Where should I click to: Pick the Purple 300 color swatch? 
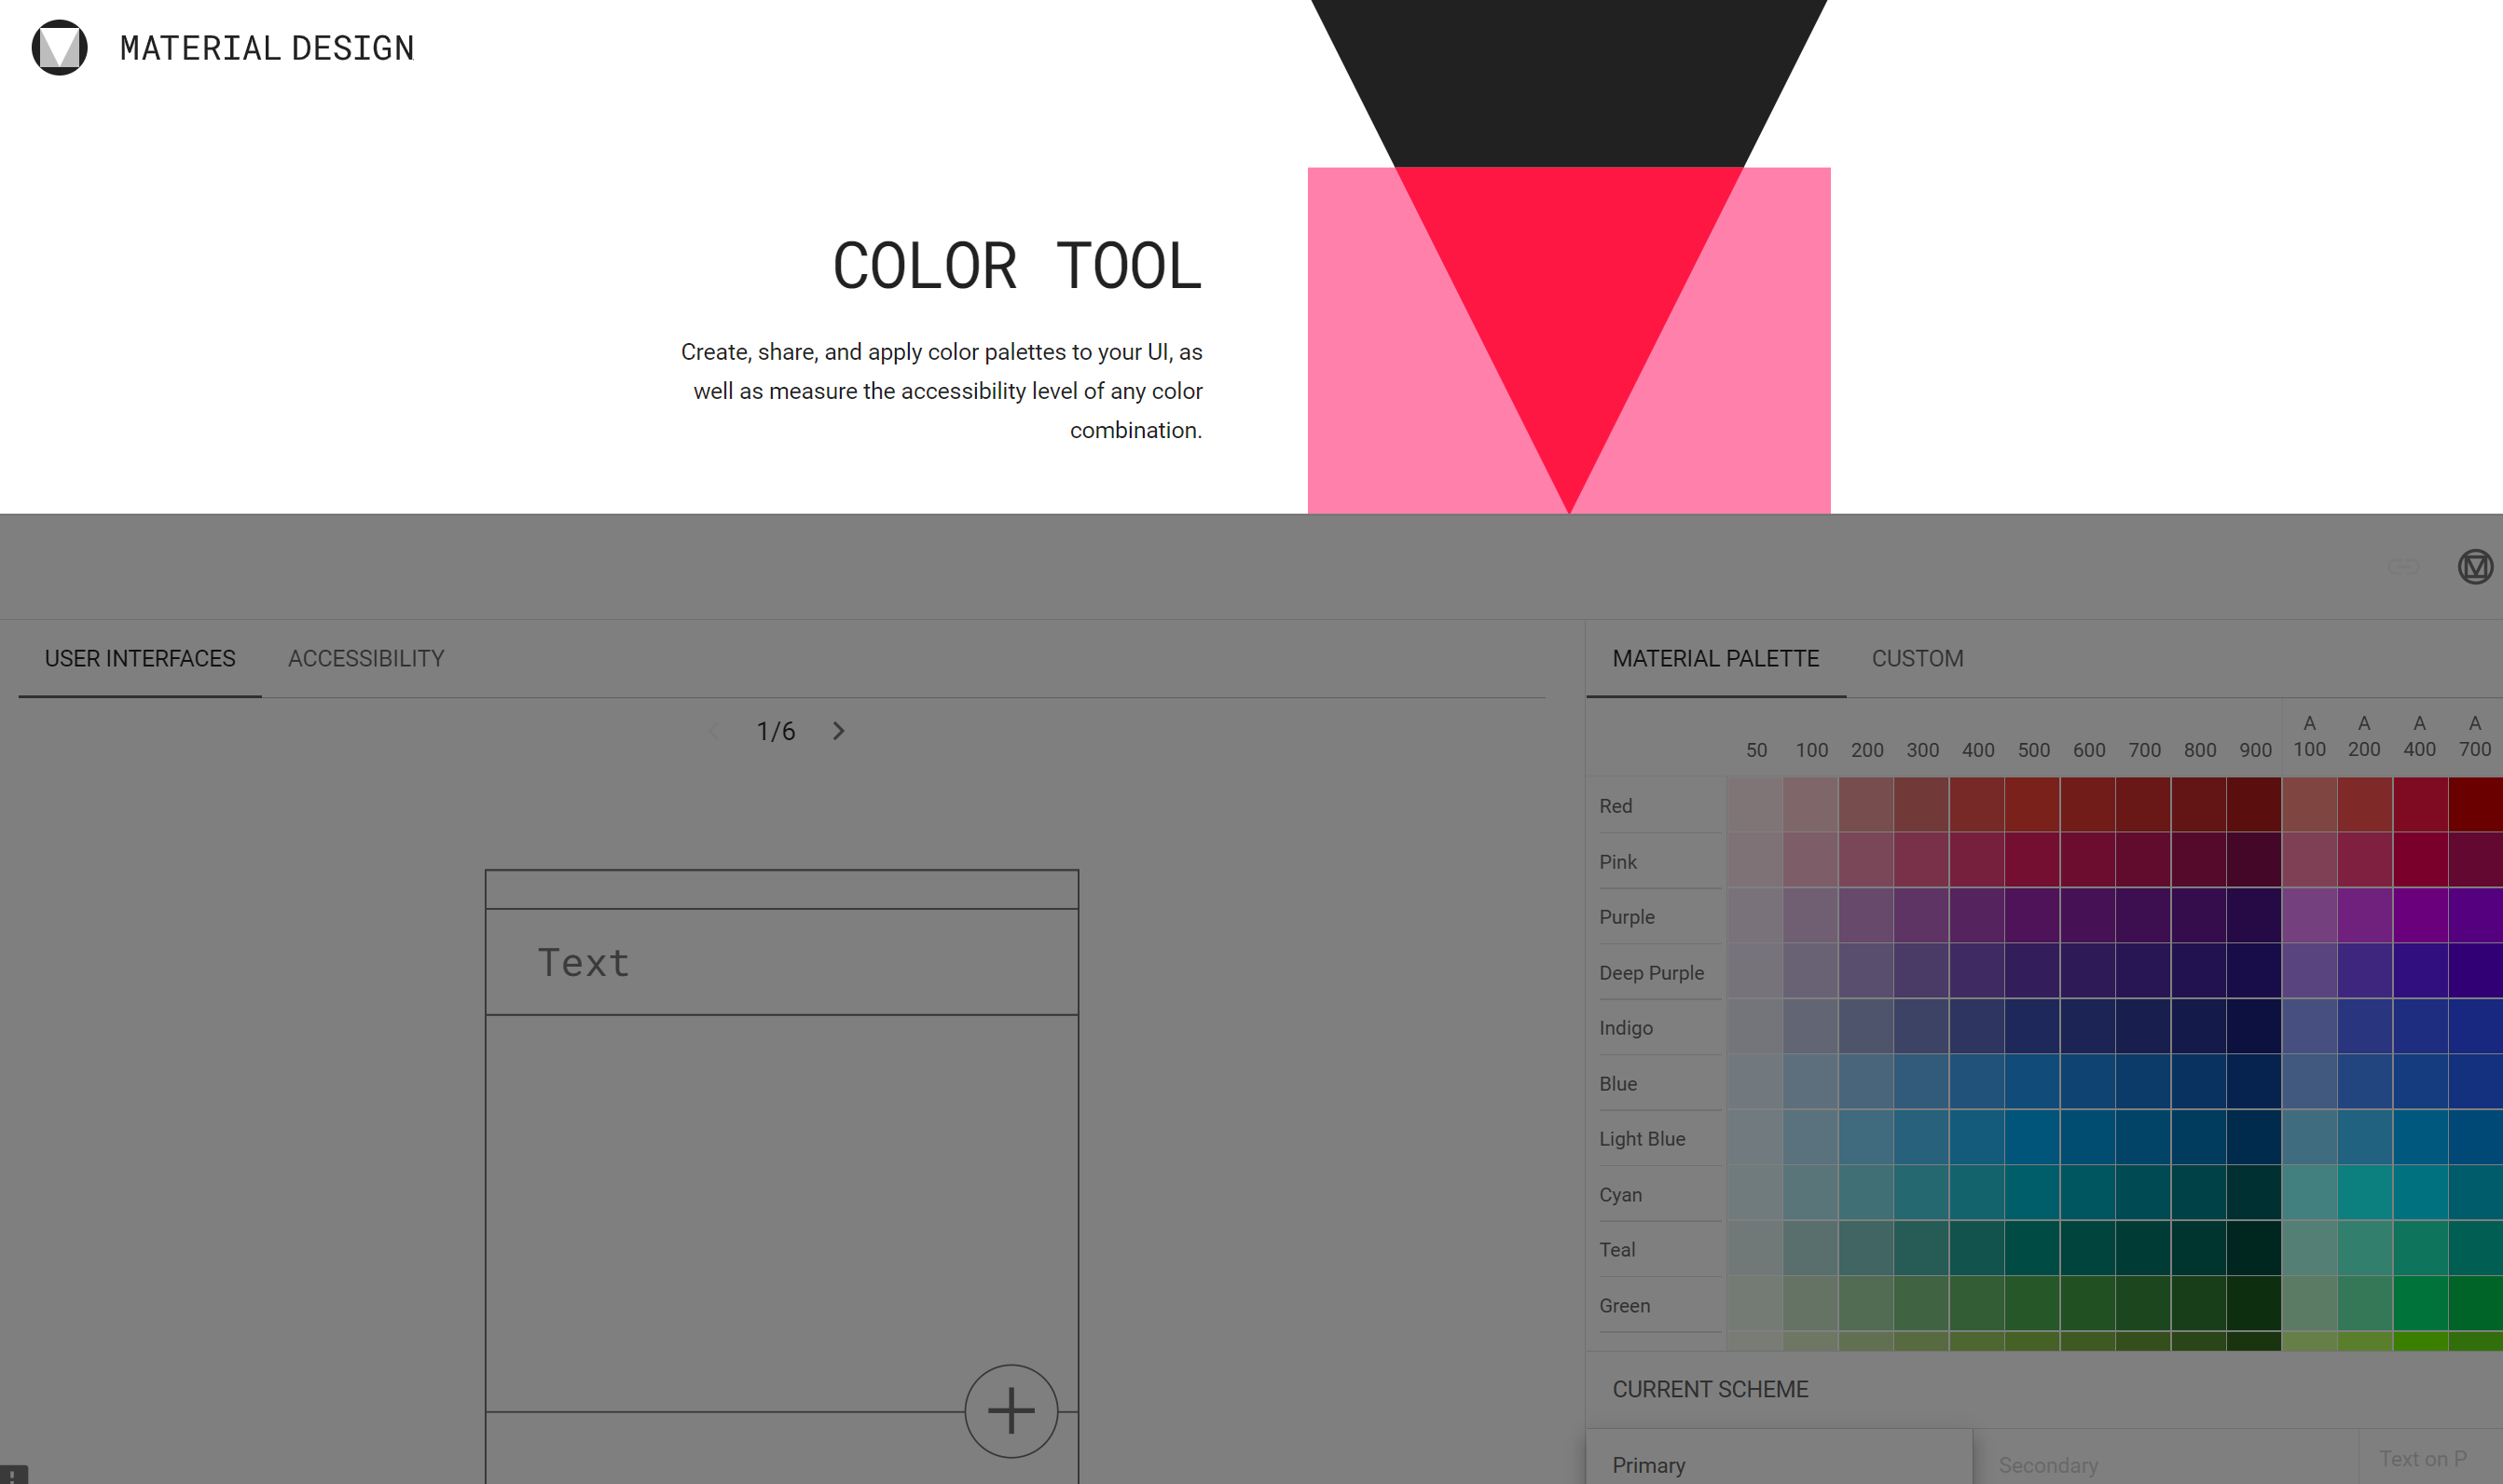click(1921, 916)
